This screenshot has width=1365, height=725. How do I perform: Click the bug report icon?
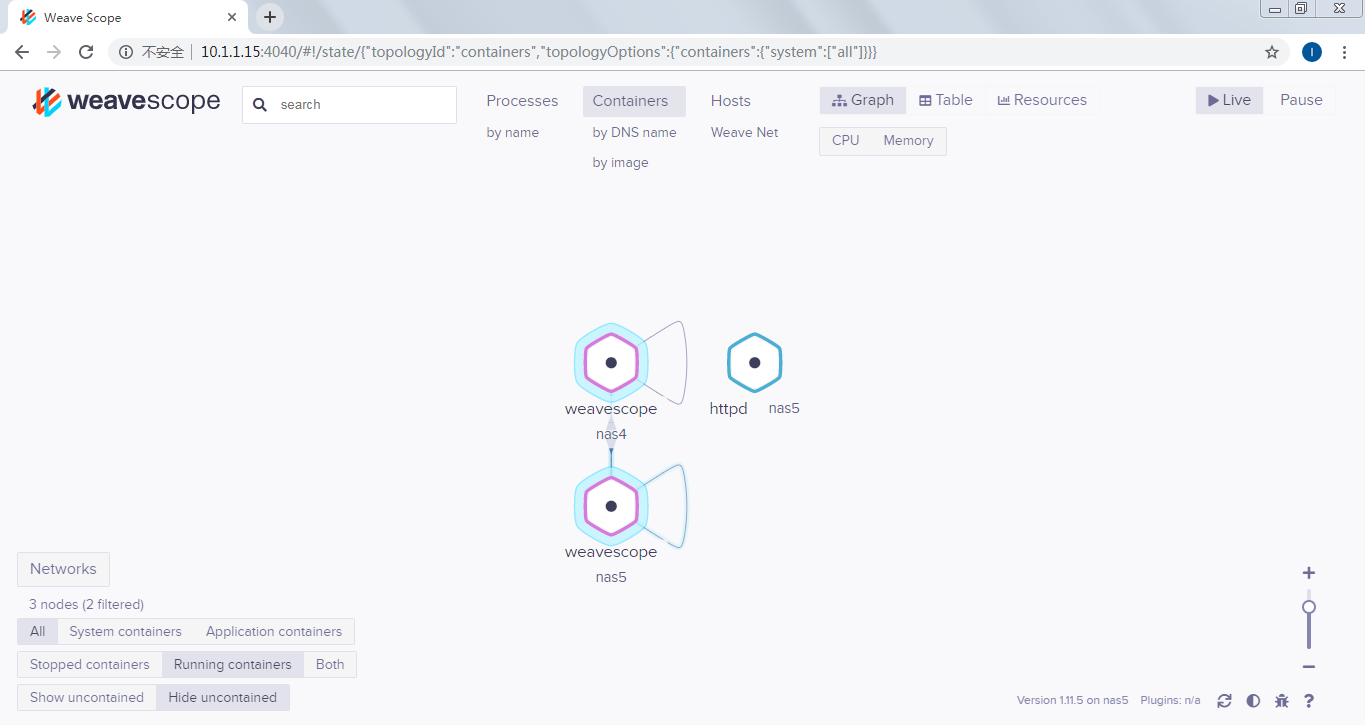tap(1282, 701)
